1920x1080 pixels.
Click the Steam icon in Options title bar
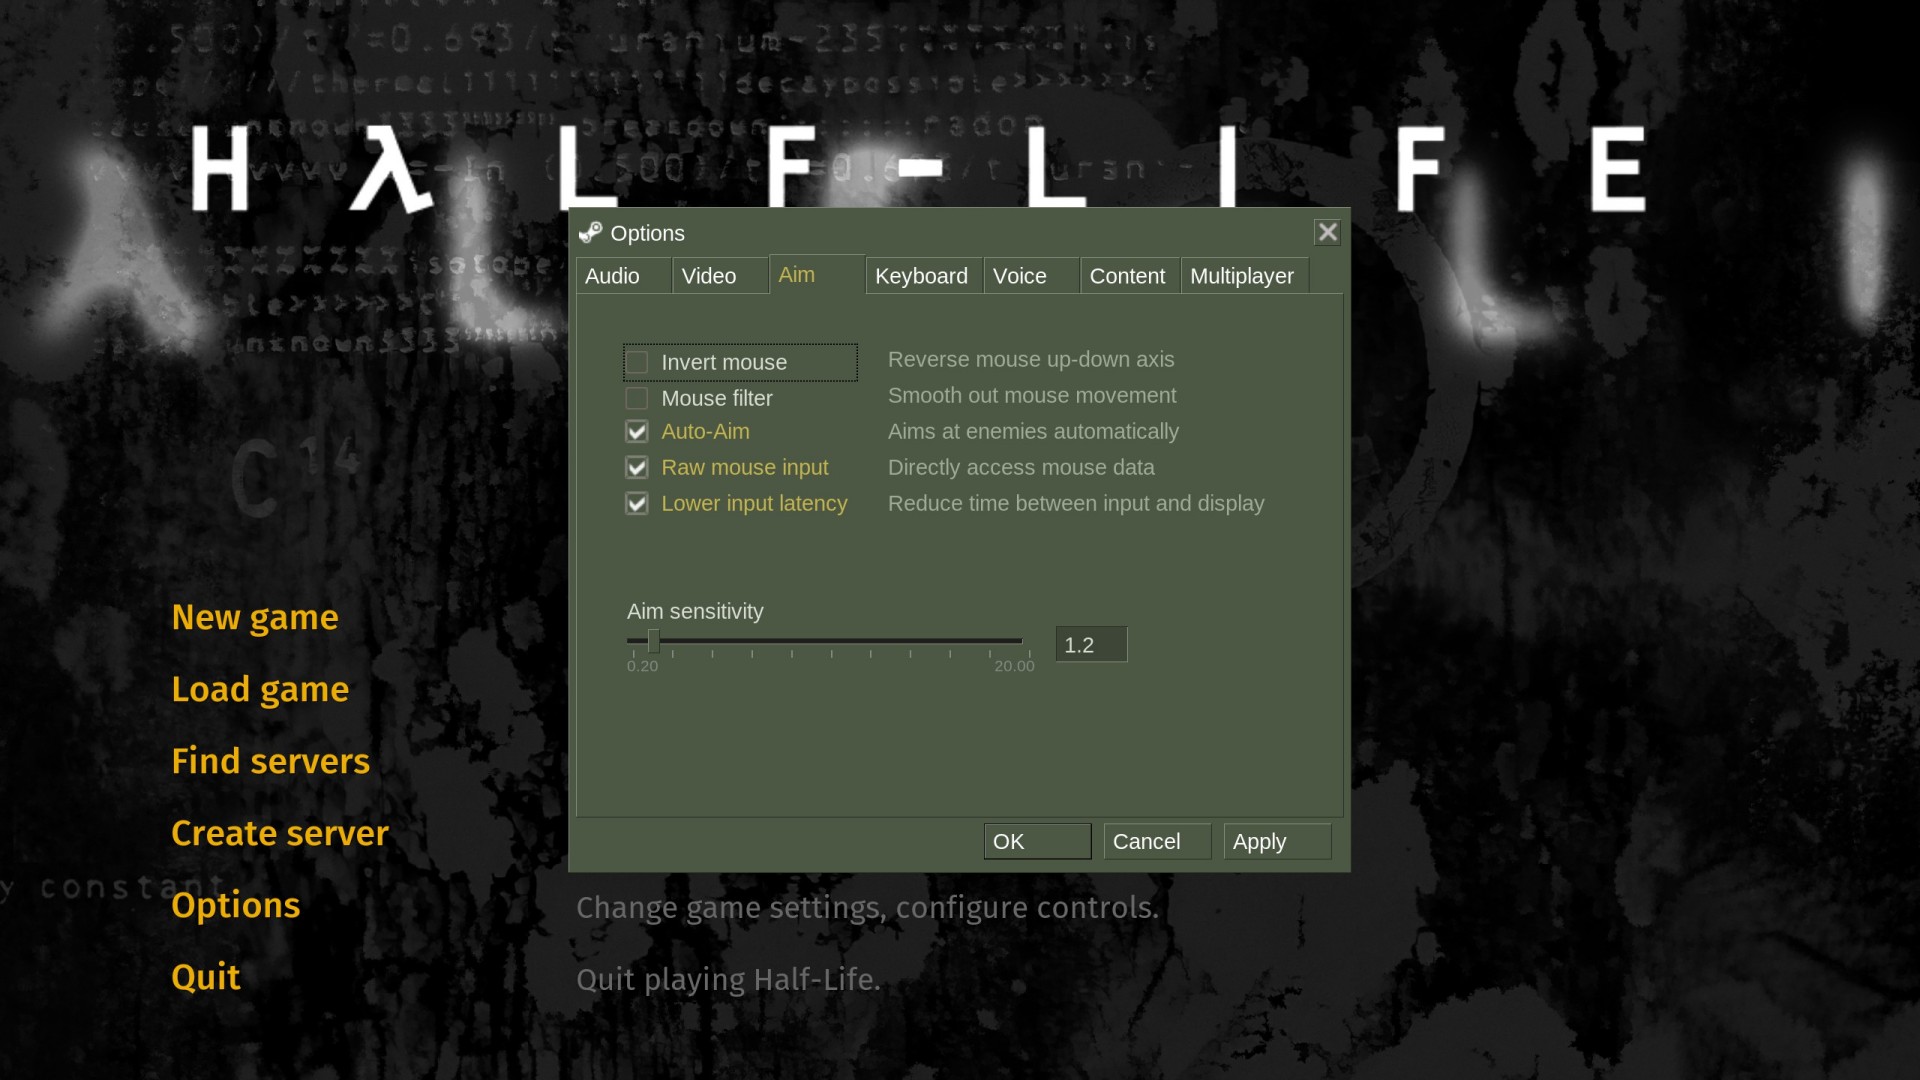pos(590,233)
